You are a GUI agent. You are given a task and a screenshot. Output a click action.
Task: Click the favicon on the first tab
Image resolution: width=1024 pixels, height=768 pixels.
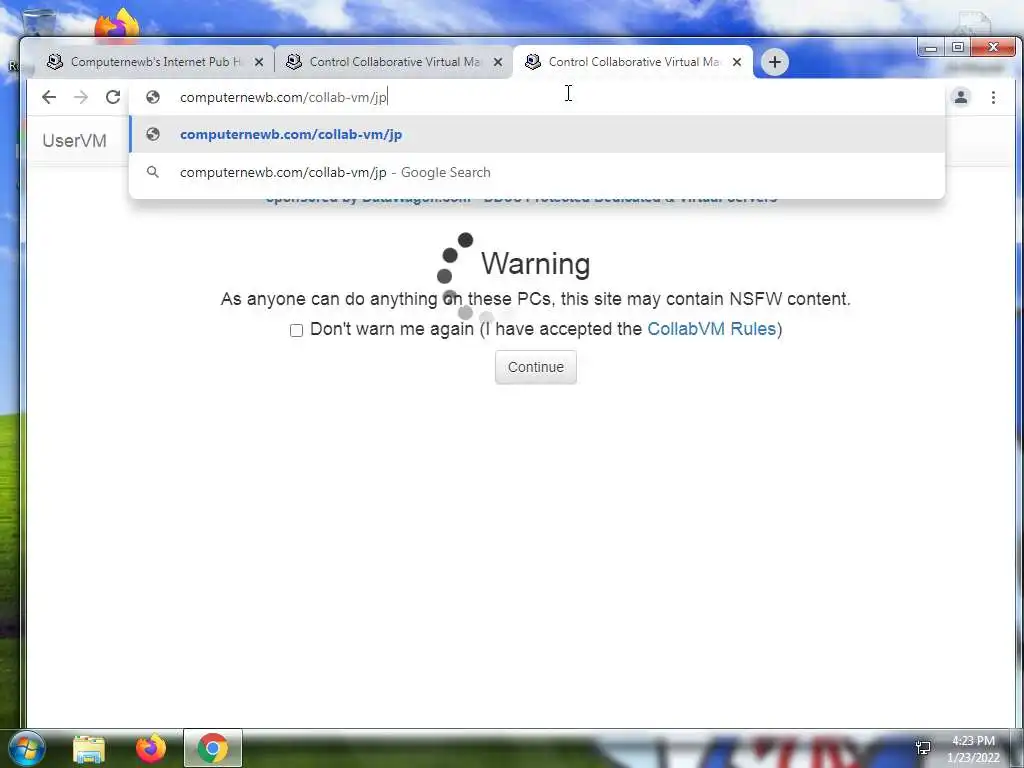click(x=55, y=62)
